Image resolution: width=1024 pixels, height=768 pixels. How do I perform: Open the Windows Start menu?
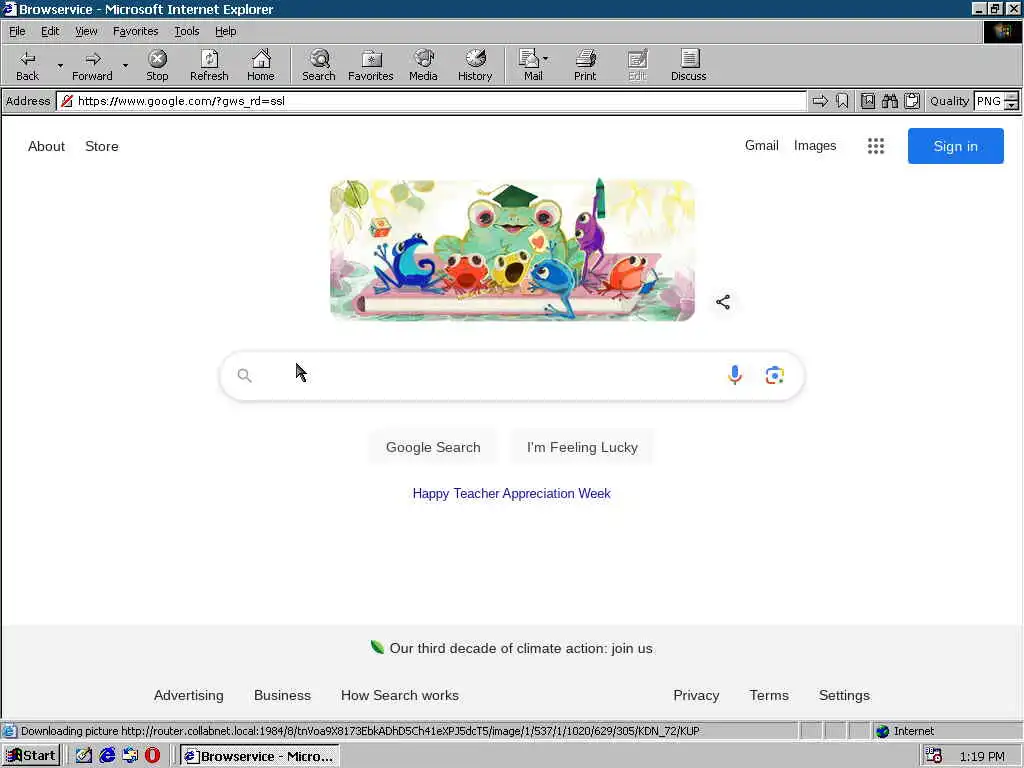point(31,756)
